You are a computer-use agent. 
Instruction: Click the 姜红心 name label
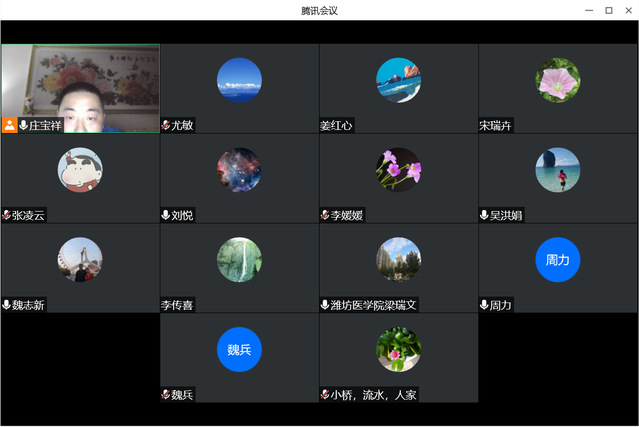[x=337, y=126]
